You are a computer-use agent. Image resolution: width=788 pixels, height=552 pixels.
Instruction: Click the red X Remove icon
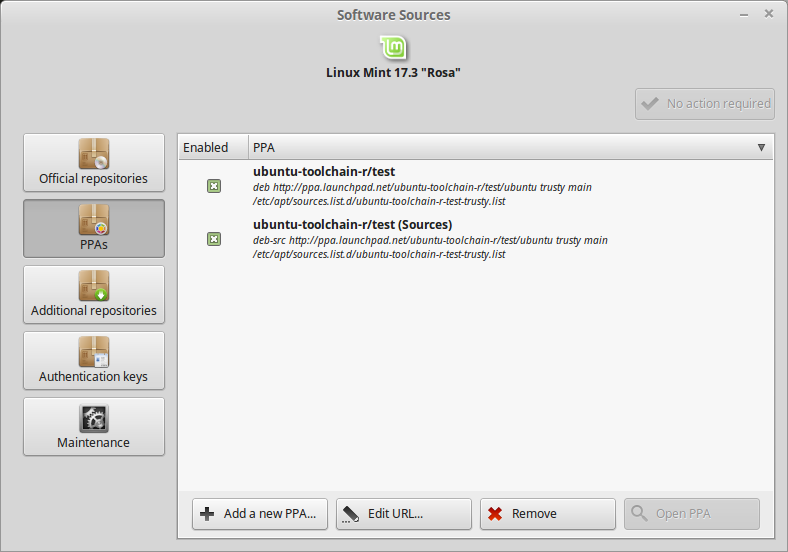point(495,514)
